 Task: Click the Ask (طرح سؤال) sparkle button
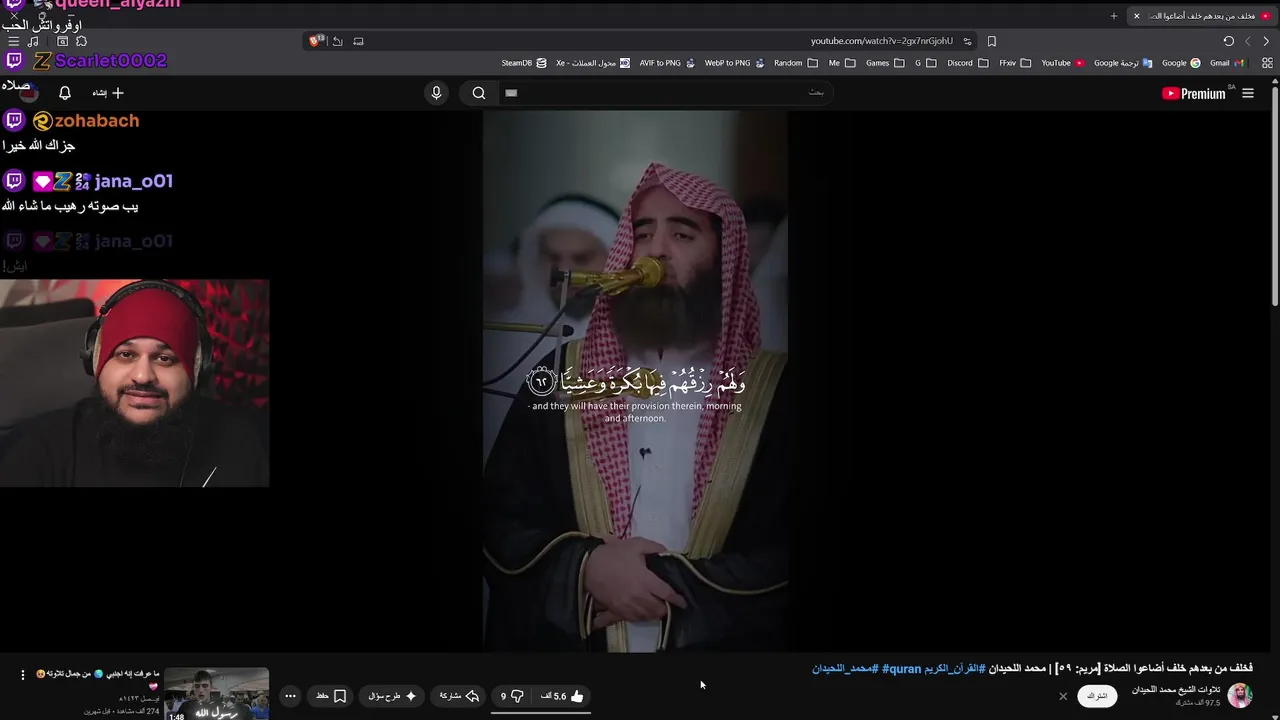(x=393, y=696)
